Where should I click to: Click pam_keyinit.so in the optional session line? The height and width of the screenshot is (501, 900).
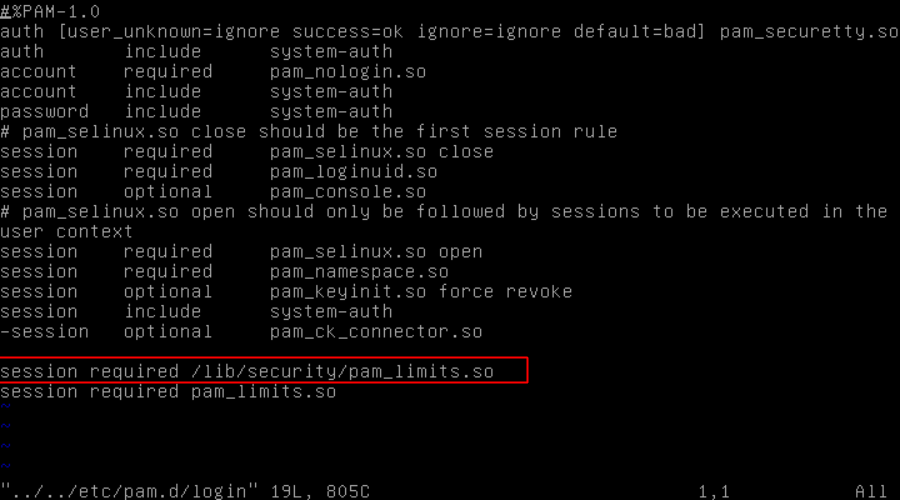click(x=341, y=291)
